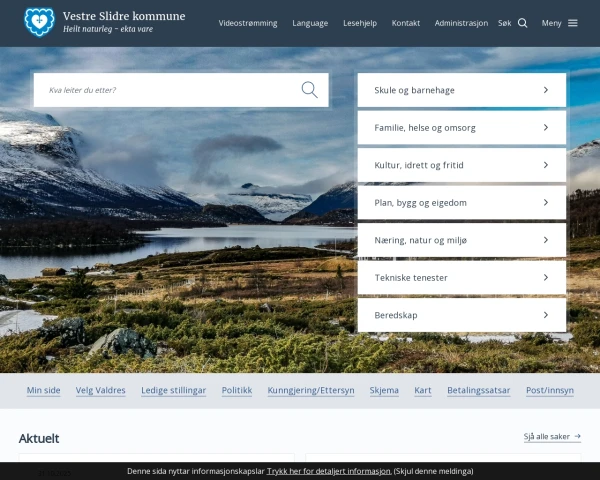Open detailed cookie information link
This screenshot has width=600, height=480.
pos(328,470)
